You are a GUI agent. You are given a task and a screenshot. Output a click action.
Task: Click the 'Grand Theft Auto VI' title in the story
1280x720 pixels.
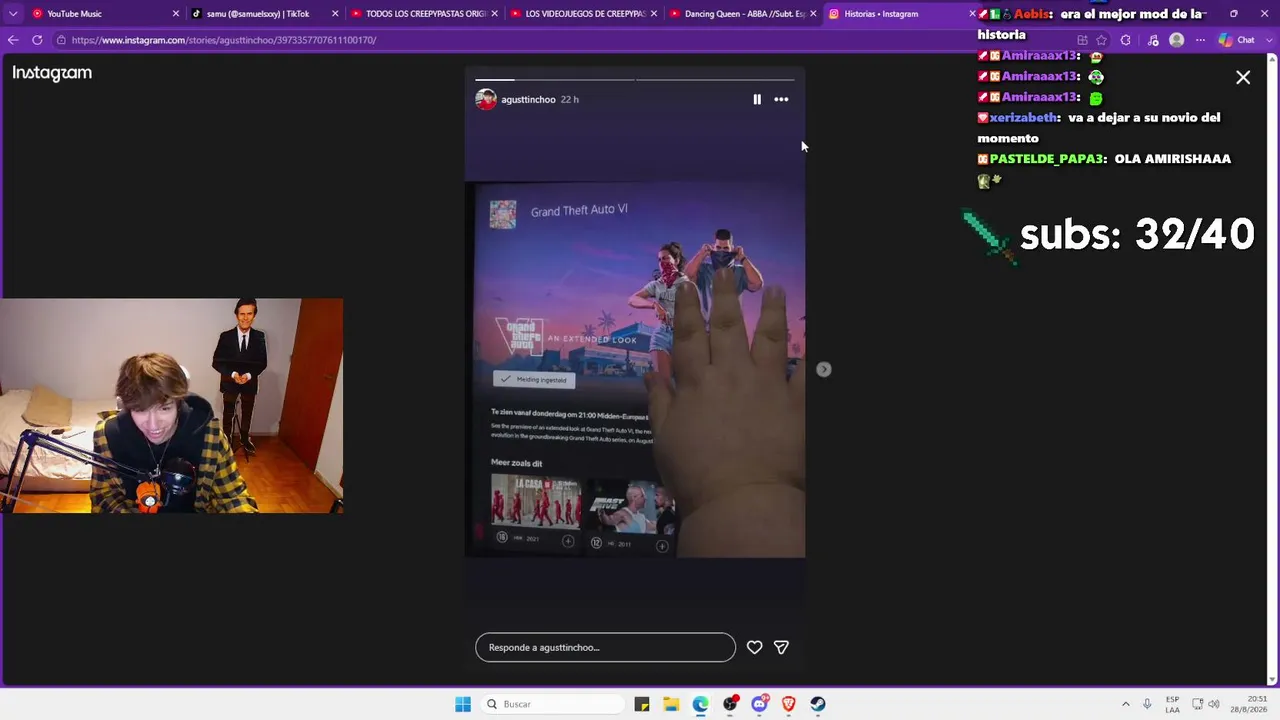coord(579,210)
